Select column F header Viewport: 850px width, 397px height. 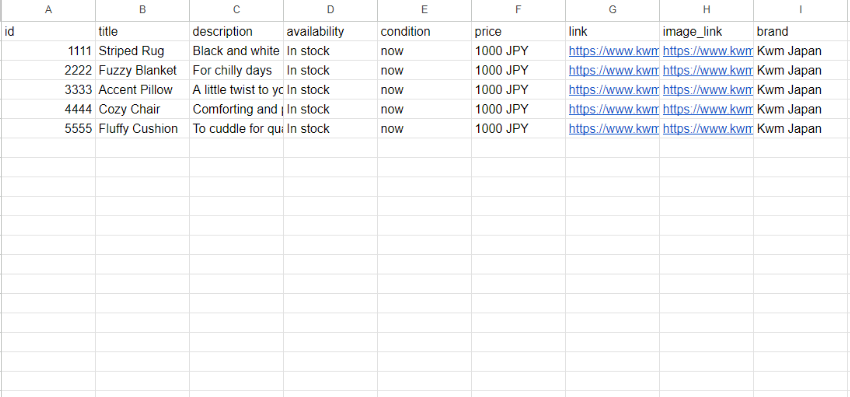point(518,10)
